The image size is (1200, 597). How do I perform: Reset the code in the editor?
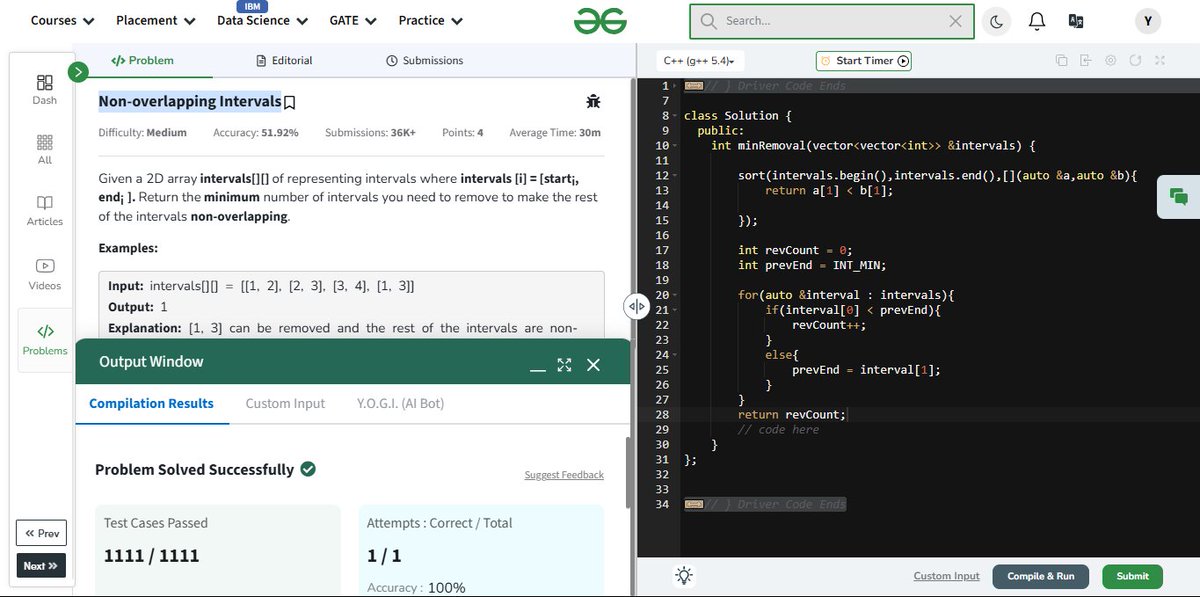point(1135,60)
